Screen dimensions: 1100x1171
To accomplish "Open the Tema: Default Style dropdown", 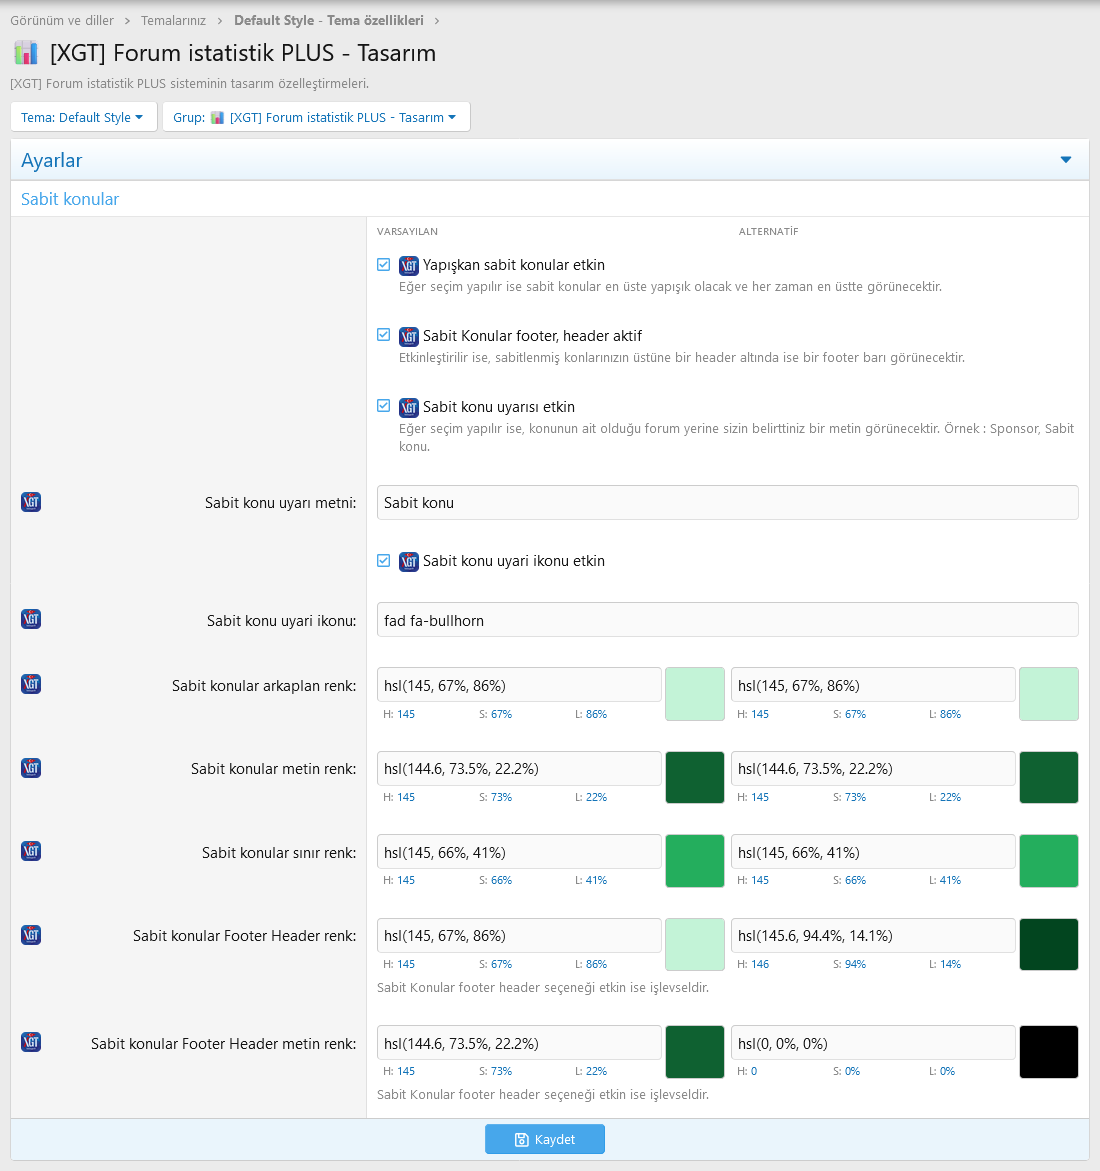I will click(83, 117).
